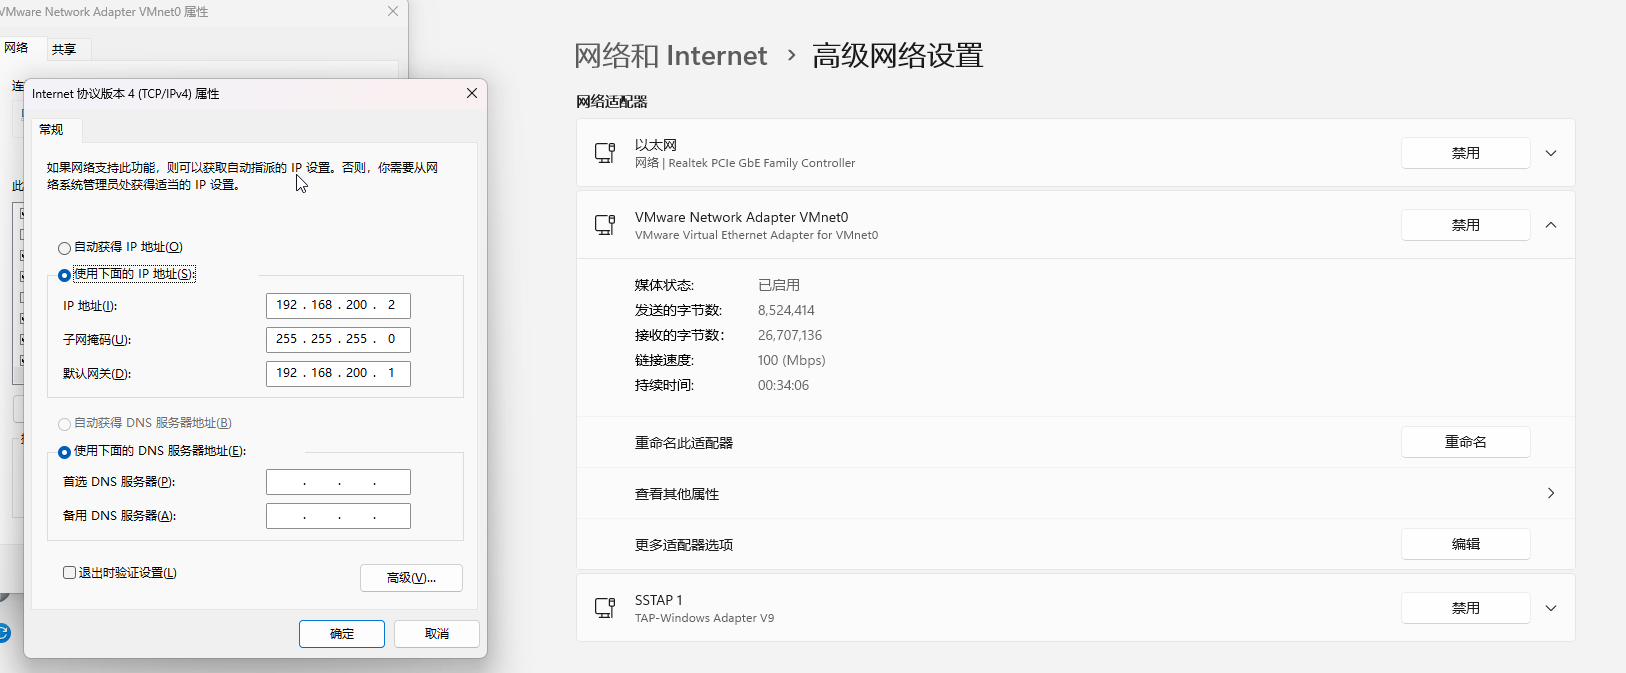The height and width of the screenshot is (673, 1626).
Task: Click the 26,707,136 bytes received value
Action: [790, 335]
